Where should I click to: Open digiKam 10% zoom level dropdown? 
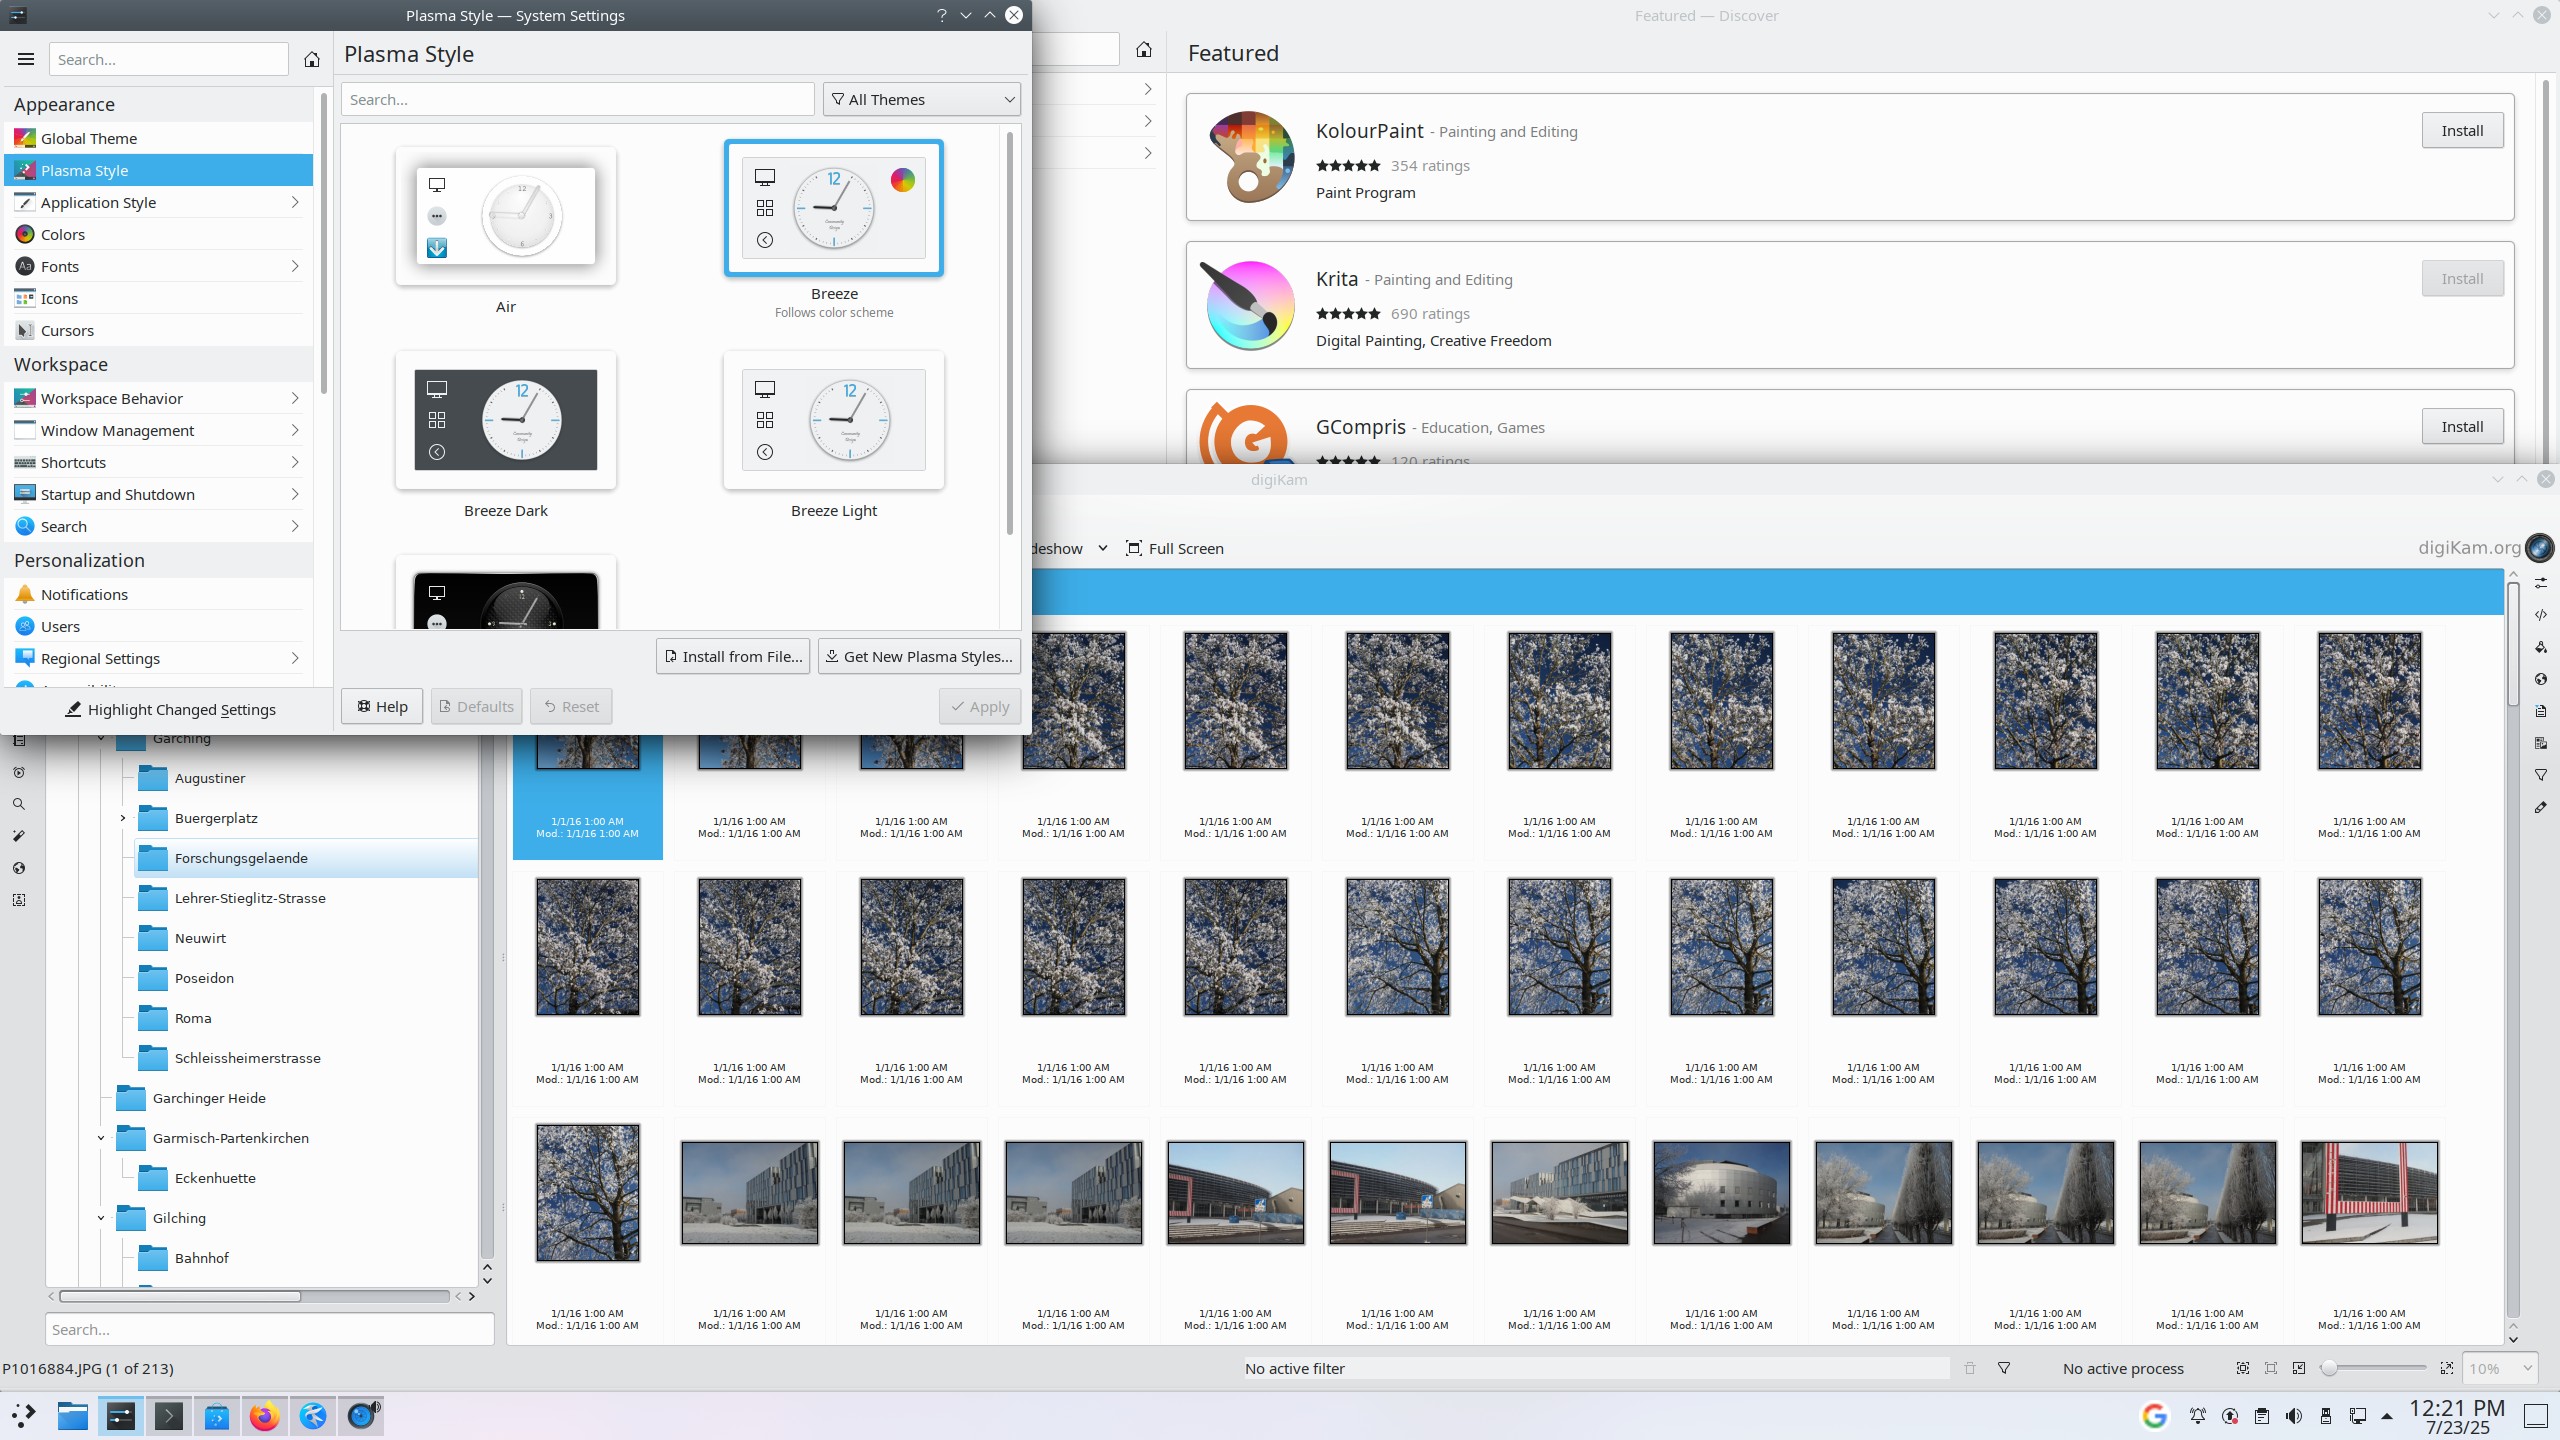click(2500, 1368)
